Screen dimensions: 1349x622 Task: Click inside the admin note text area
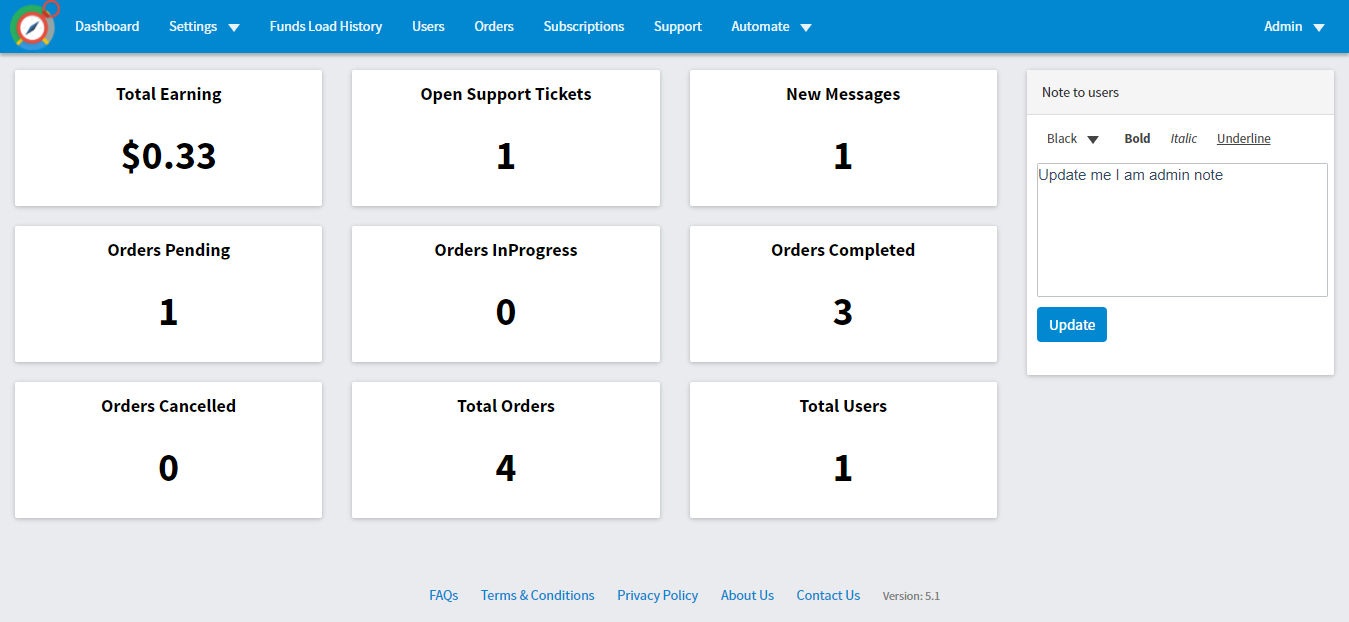point(1182,230)
